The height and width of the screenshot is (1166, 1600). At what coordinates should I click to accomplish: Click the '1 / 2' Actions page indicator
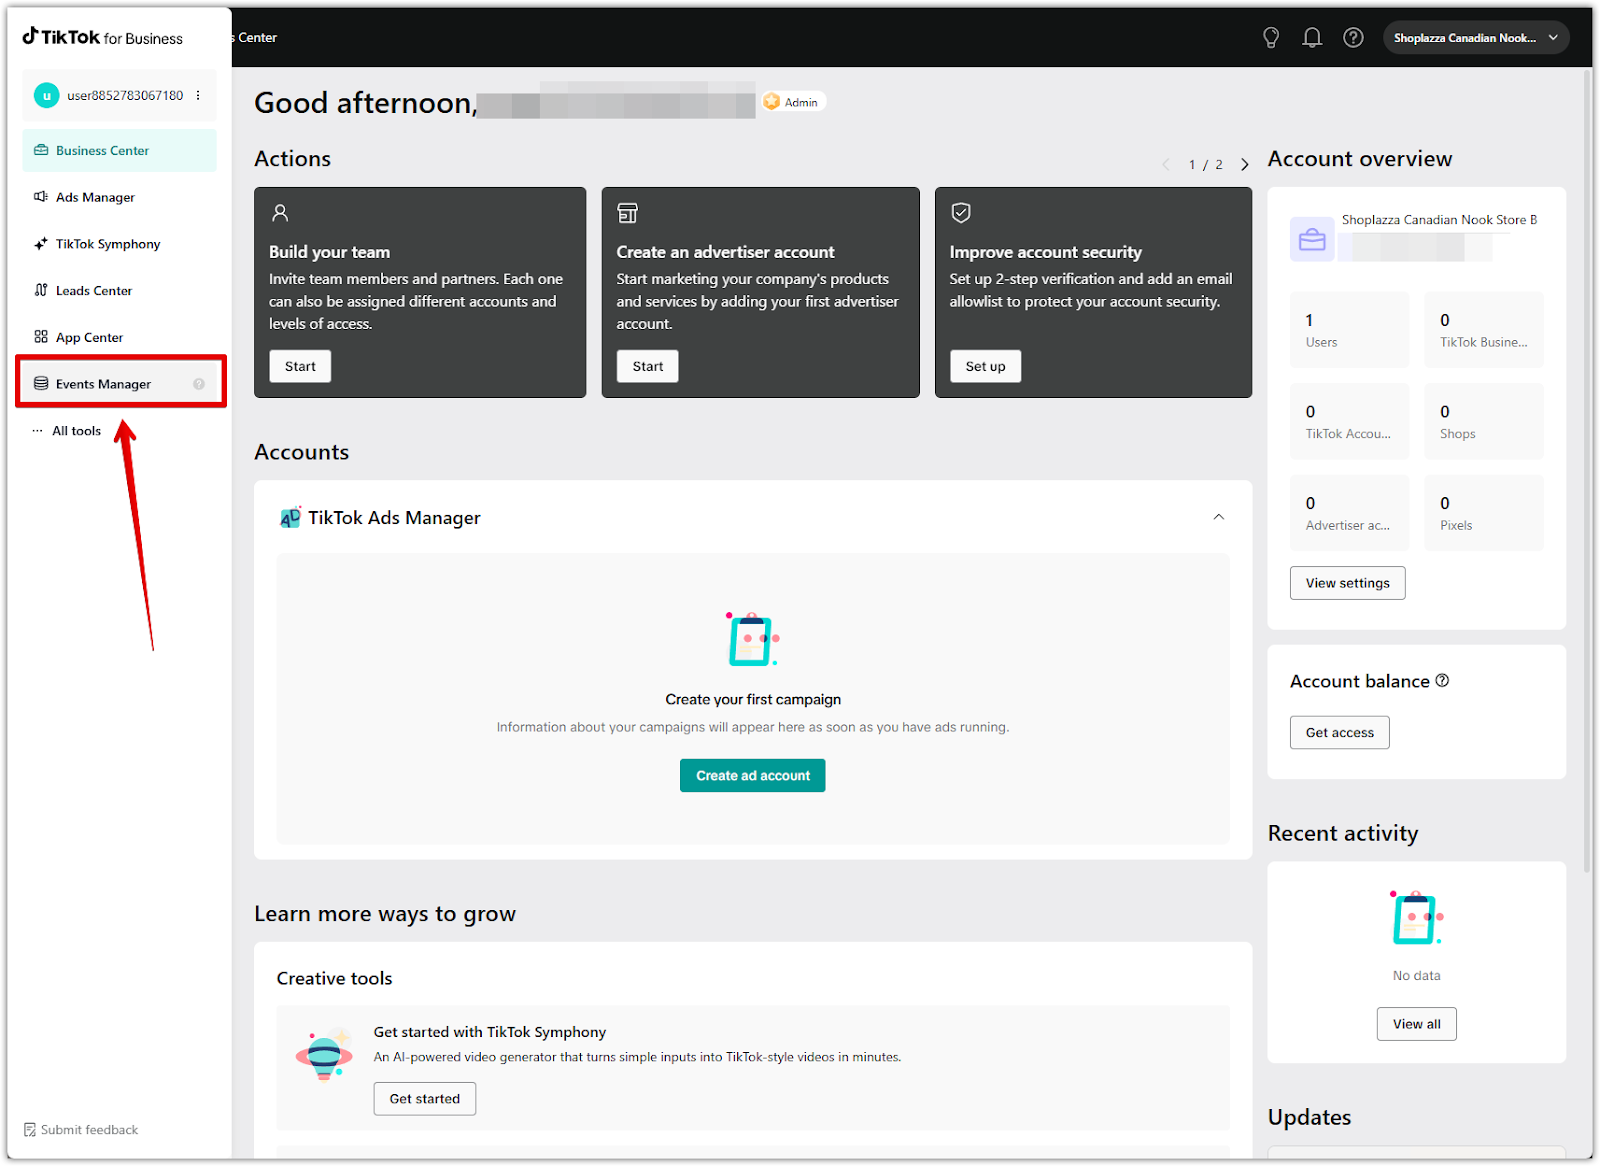pos(1205,165)
